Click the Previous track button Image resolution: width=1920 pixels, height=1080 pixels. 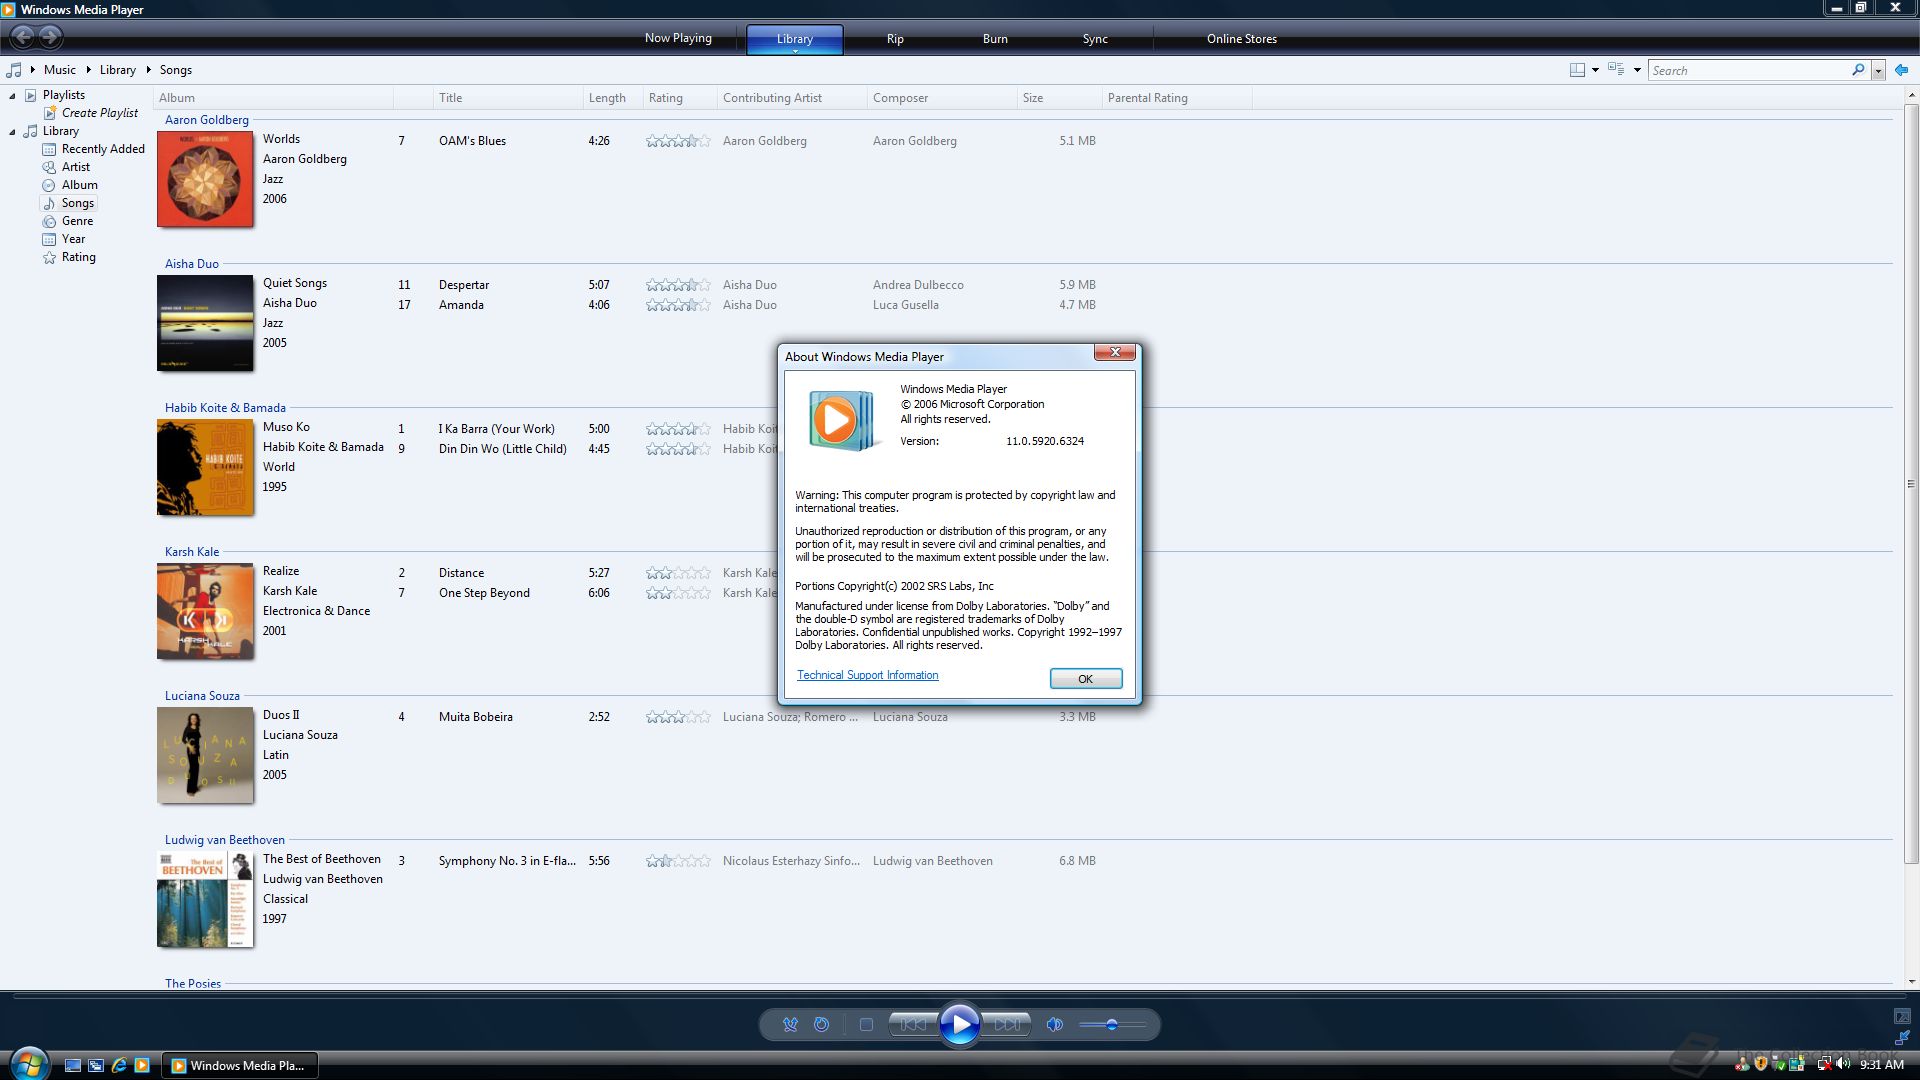pos(913,1024)
